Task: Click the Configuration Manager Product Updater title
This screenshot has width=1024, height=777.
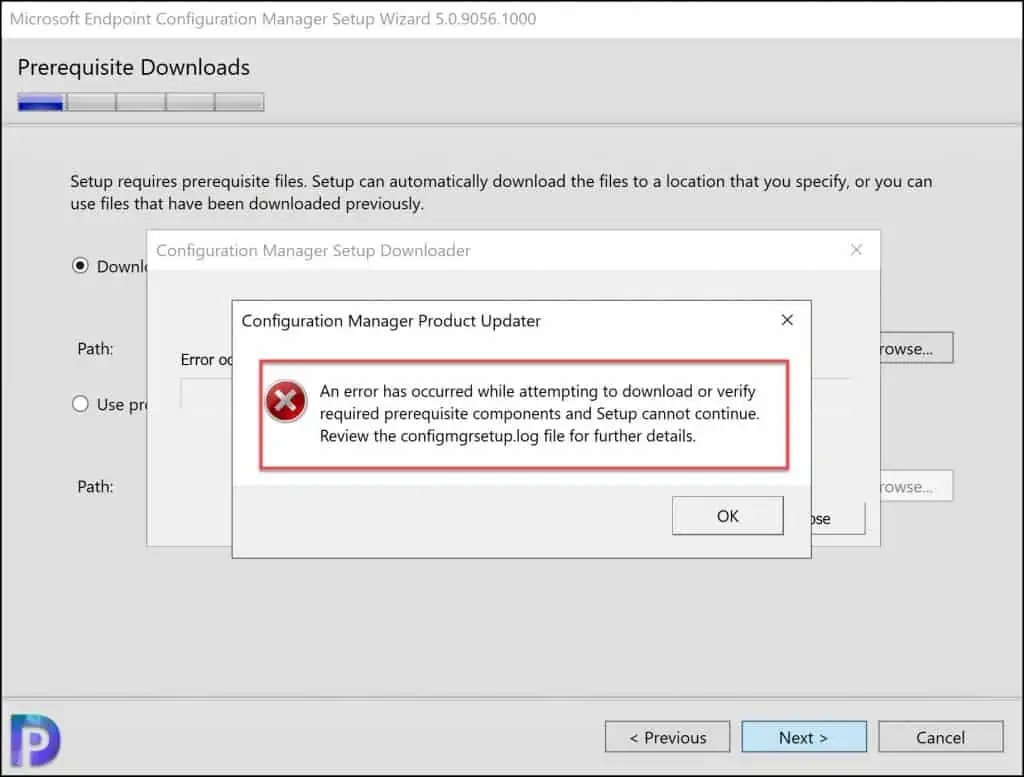Action: click(391, 321)
